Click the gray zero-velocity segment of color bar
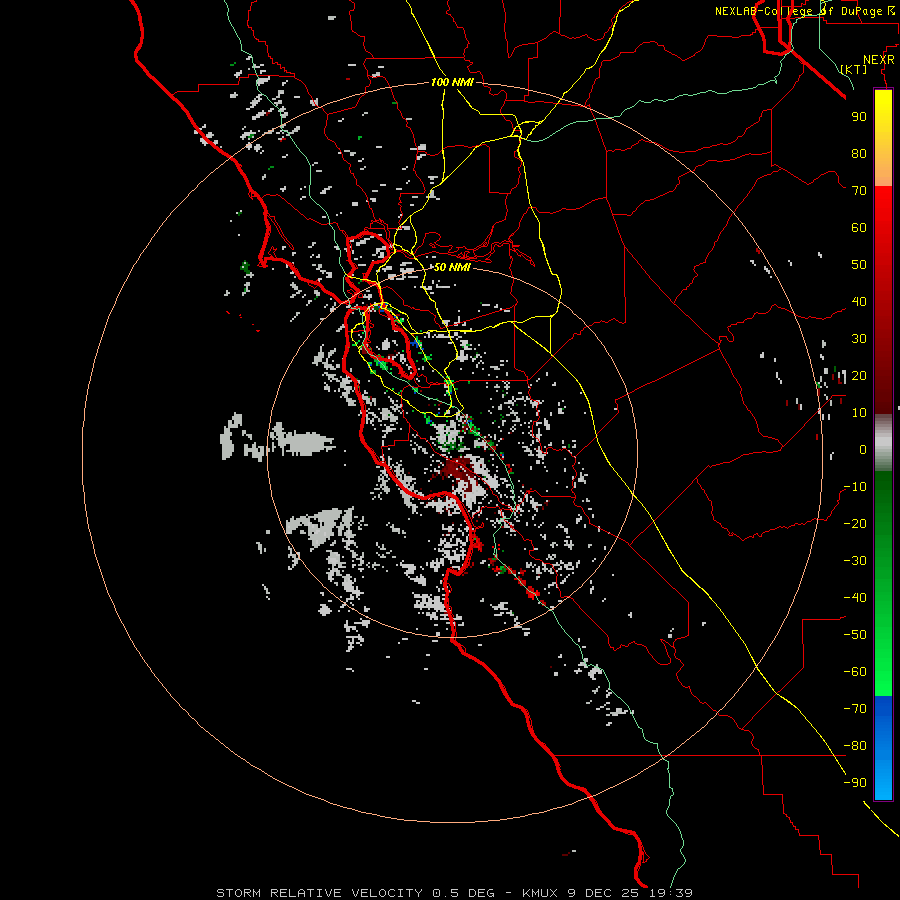This screenshot has height=900, width=900. point(883,442)
